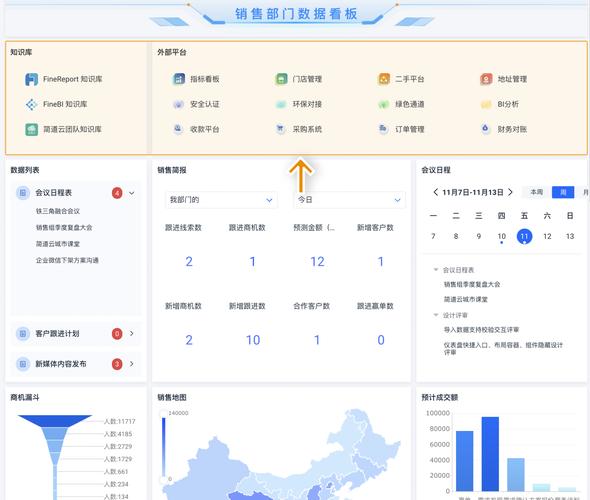The height and width of the screenshot is (500, 590).
Task: Open the BI分析 icon
Action: (x=486, y=104)
